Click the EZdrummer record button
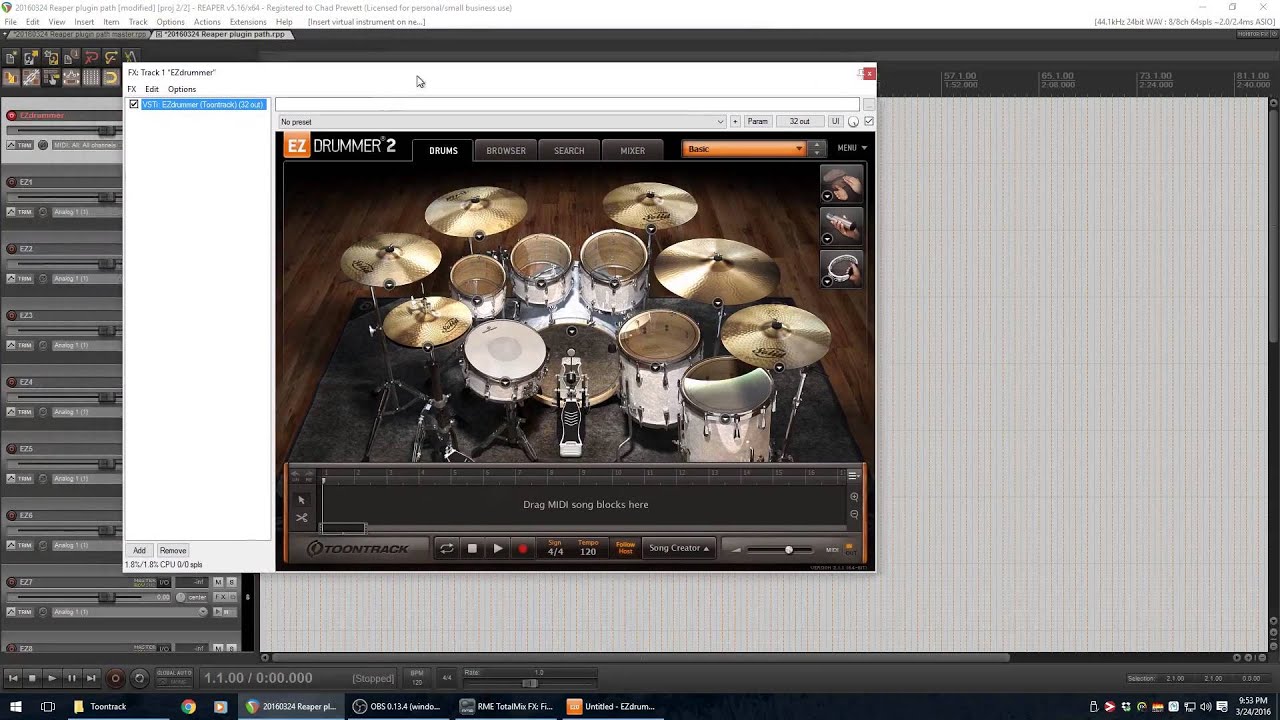The image size is (1280, 720). 522,548
